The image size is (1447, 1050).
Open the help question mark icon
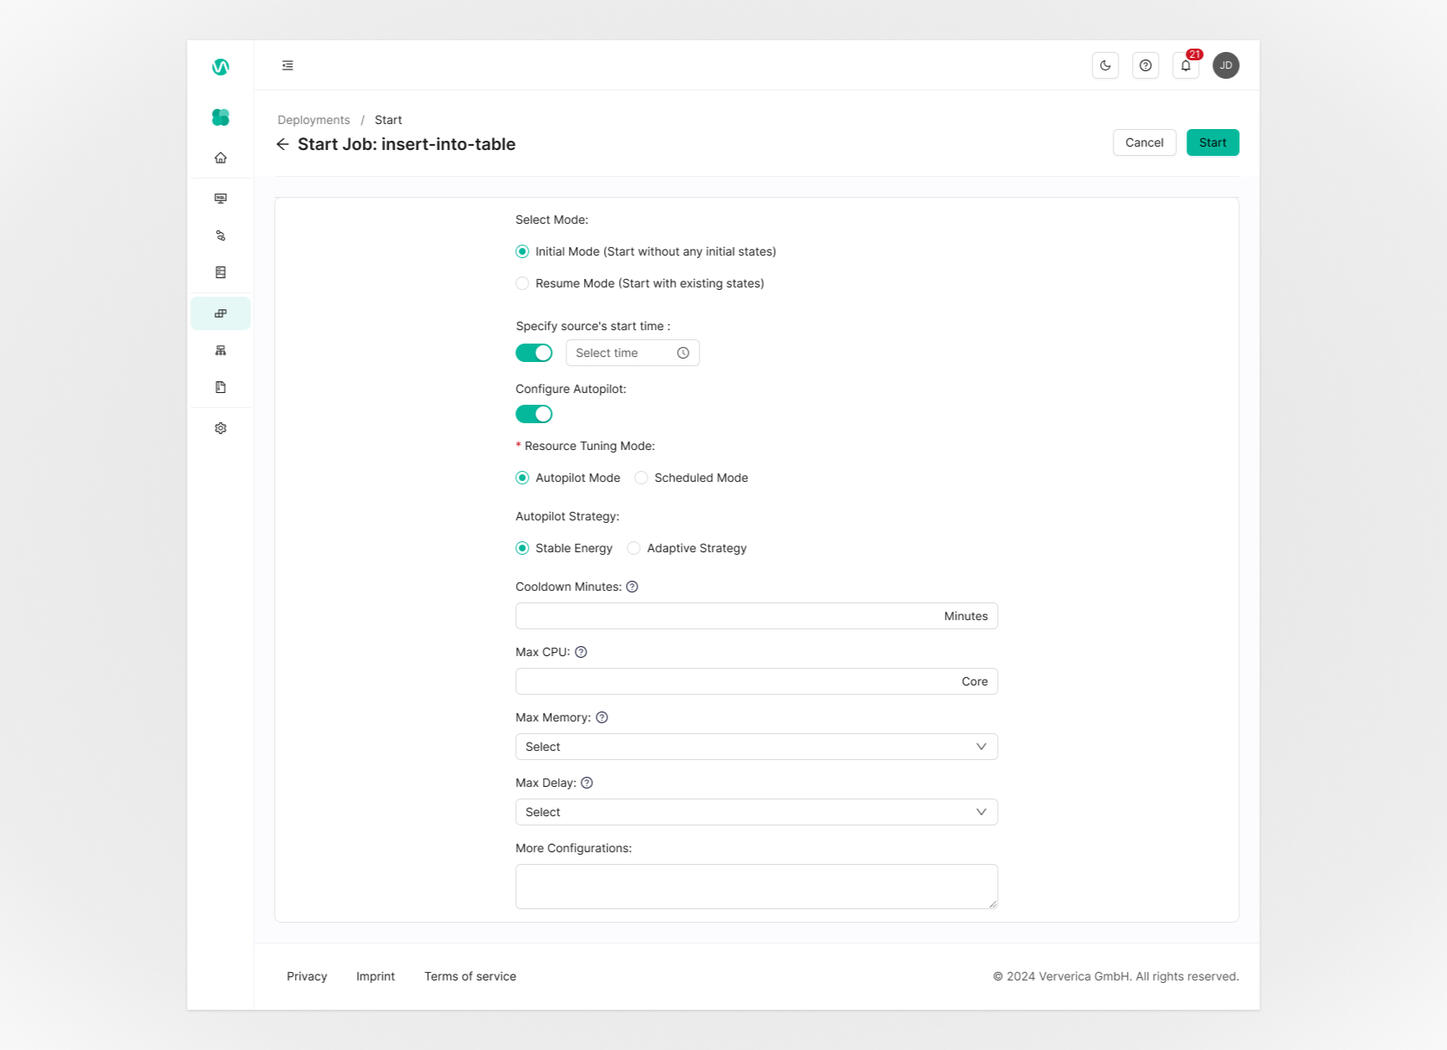1145,66
